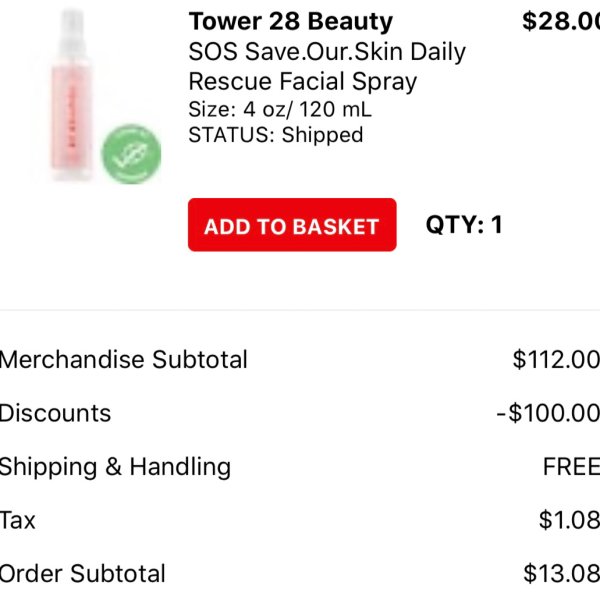This screenshot has height=600, width=600.
Task: Tap the STATUS: Shipped label
Action: click(x=276, y=135)
